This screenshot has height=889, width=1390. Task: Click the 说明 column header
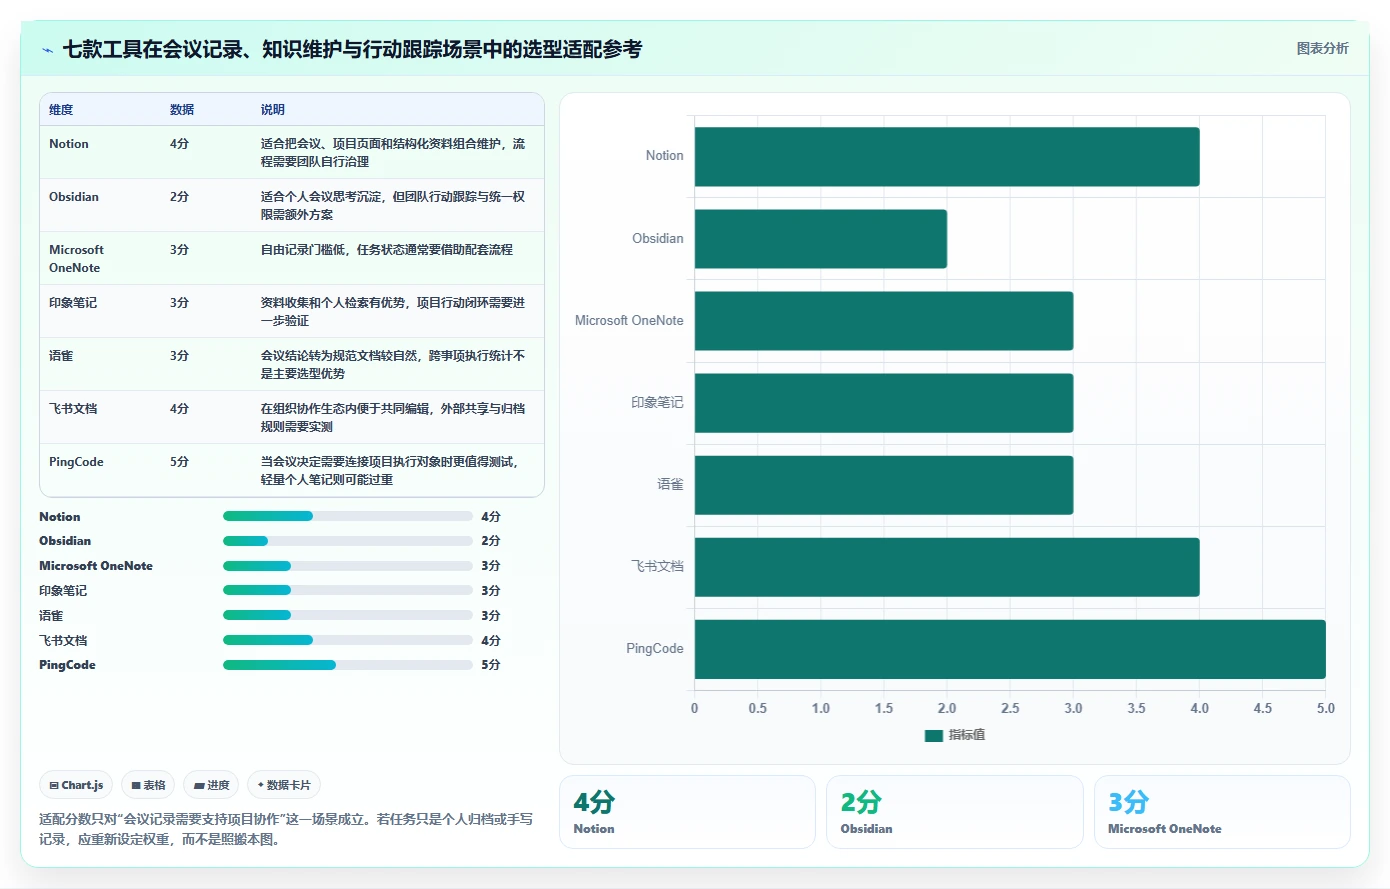pos(273,110)
